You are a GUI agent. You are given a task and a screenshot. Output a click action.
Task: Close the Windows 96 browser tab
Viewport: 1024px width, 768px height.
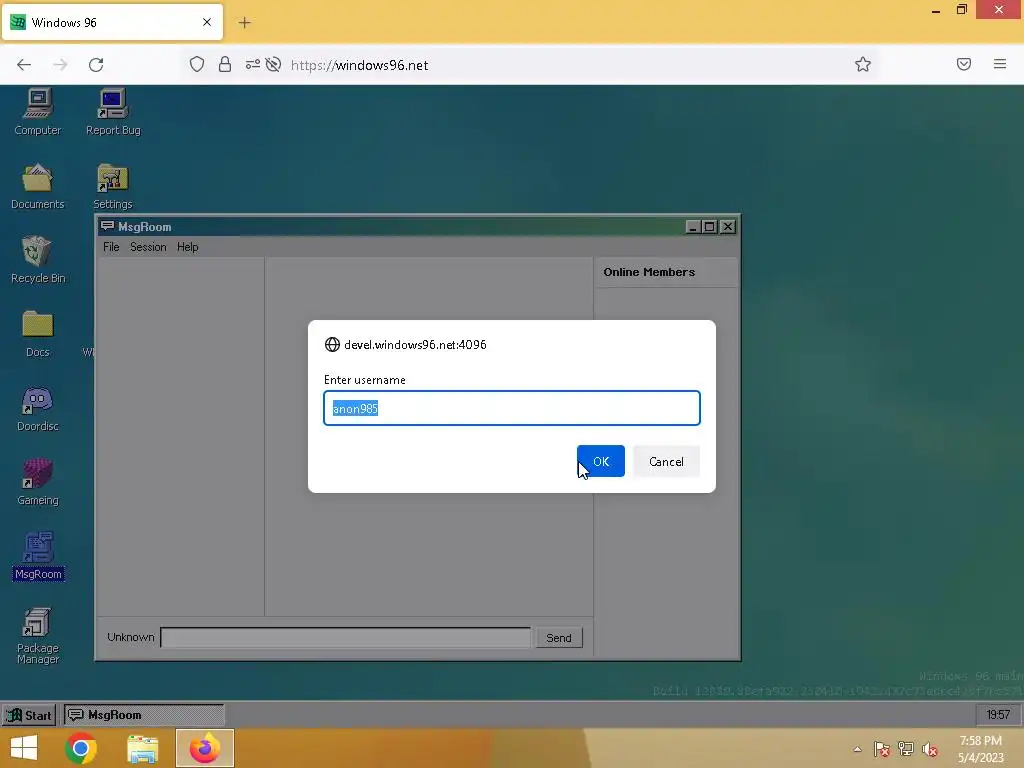(x=207, y=22)
